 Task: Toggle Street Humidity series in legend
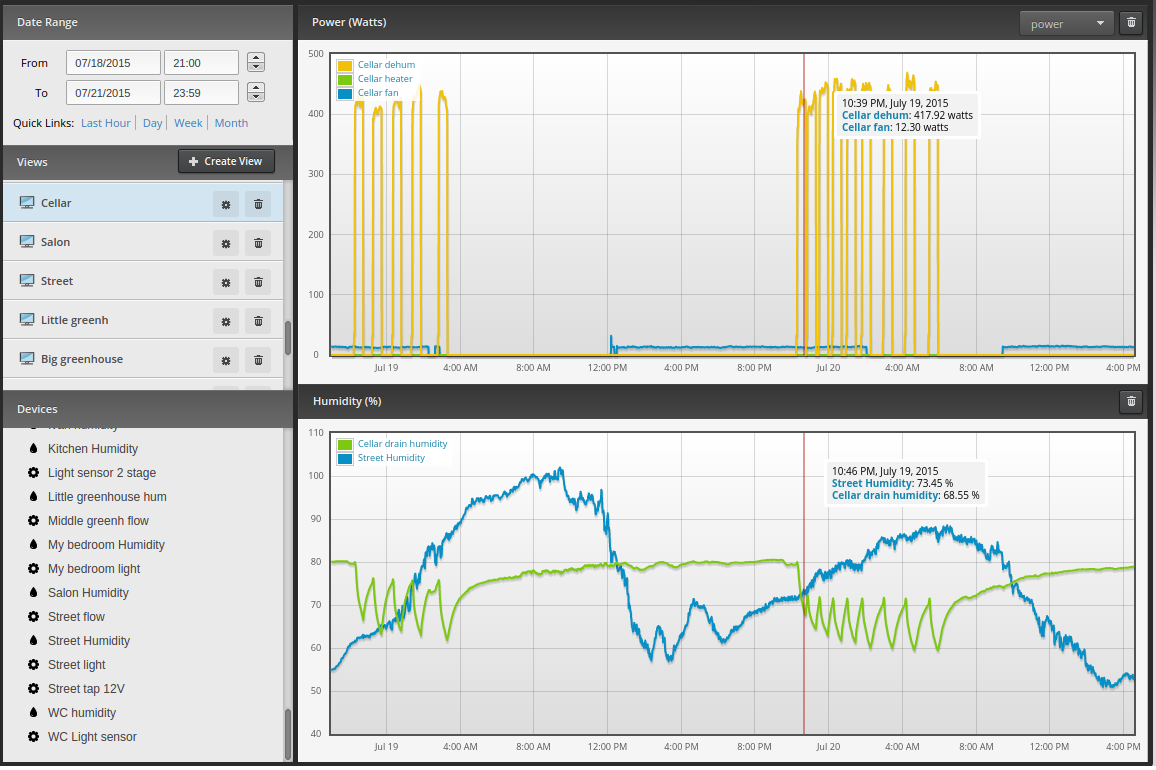pyautogui.click(x=391, y=458)
